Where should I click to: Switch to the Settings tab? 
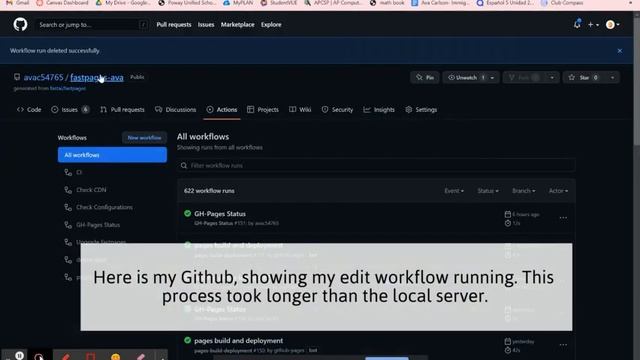click(421, 109)
